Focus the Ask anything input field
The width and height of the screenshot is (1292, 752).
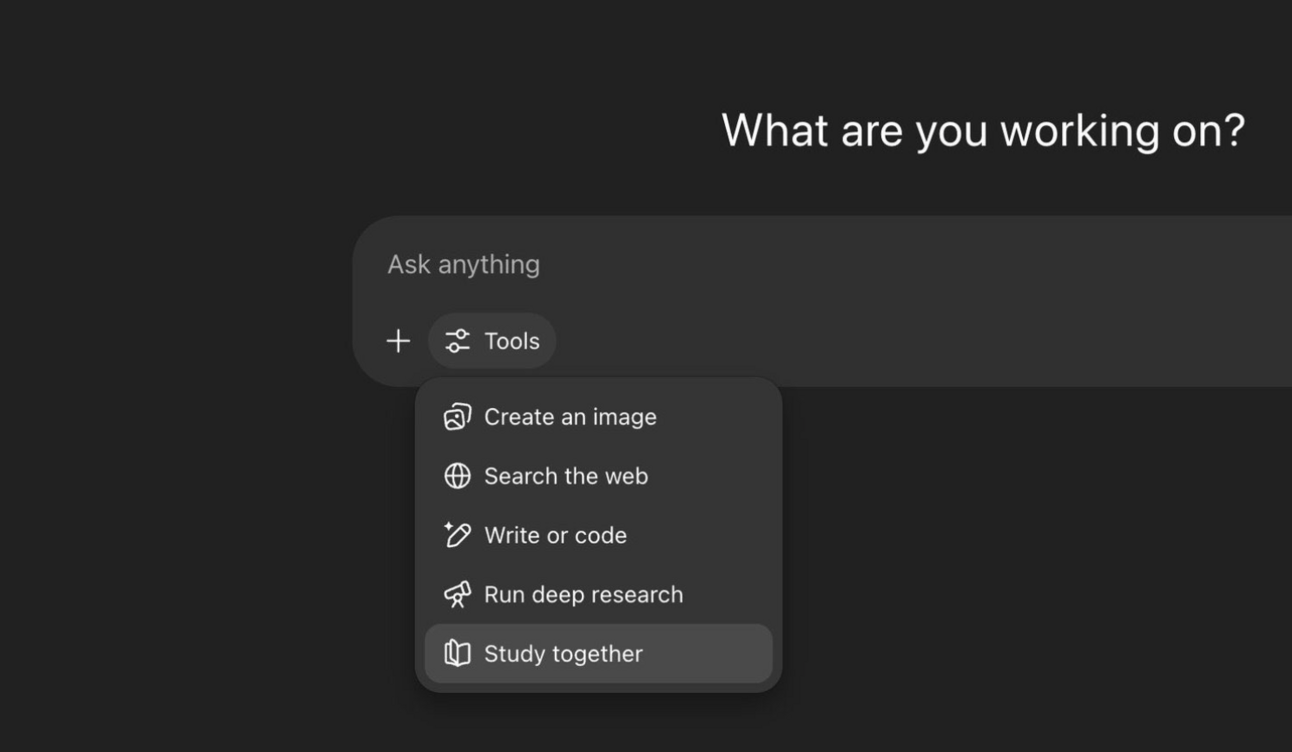pyautogui.click(x=700, y=264)
